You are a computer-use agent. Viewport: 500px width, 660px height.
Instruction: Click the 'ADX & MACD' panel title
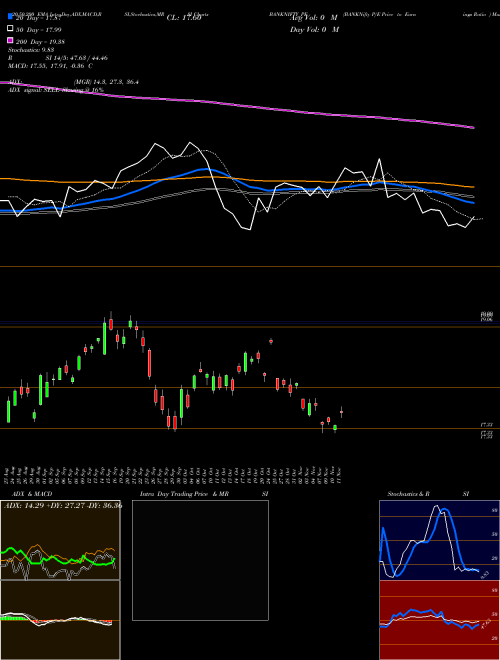tap(32, 494)
